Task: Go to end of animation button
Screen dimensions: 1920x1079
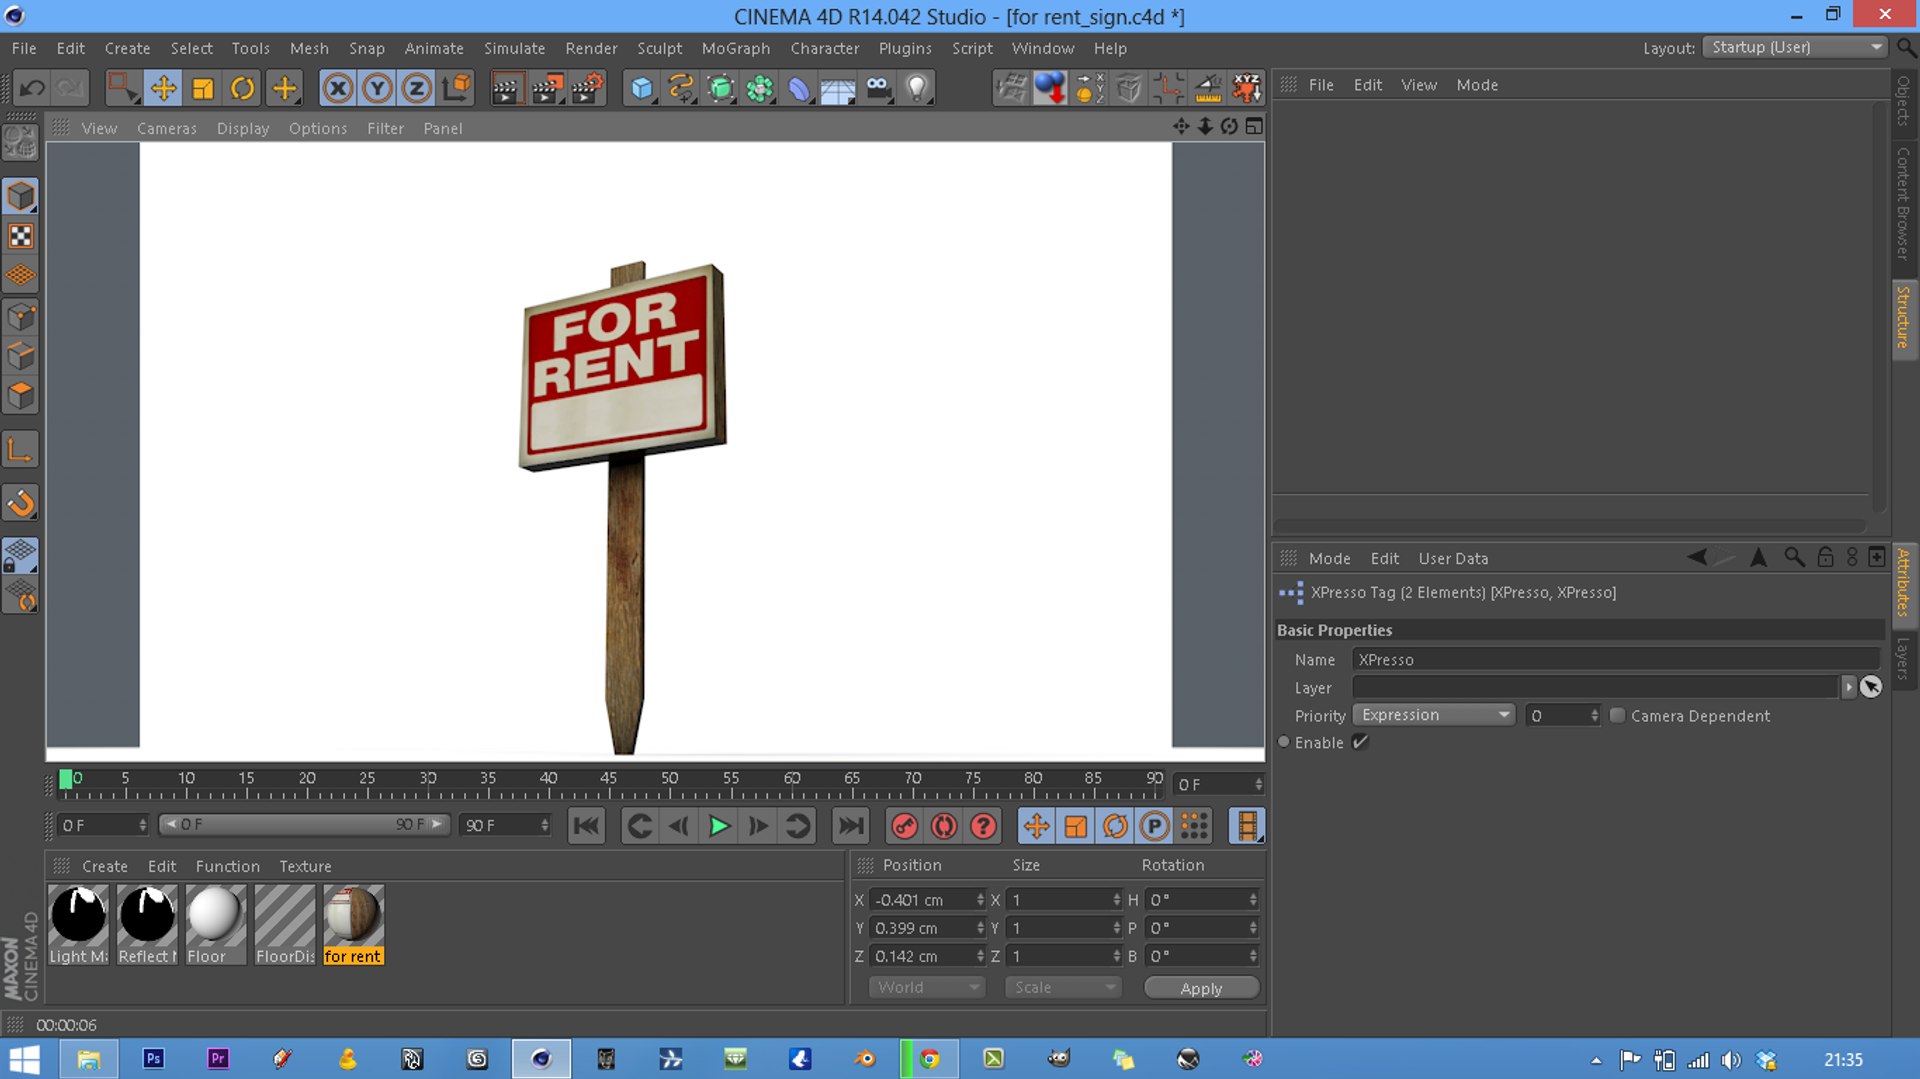Action: tap(850, 826)
